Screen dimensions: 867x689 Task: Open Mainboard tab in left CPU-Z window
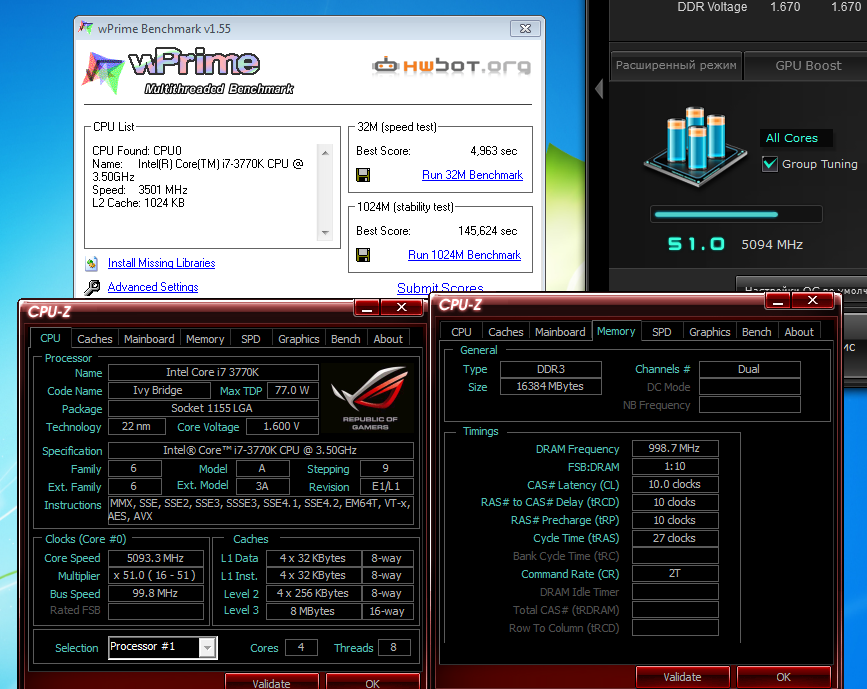click(149, 338)
